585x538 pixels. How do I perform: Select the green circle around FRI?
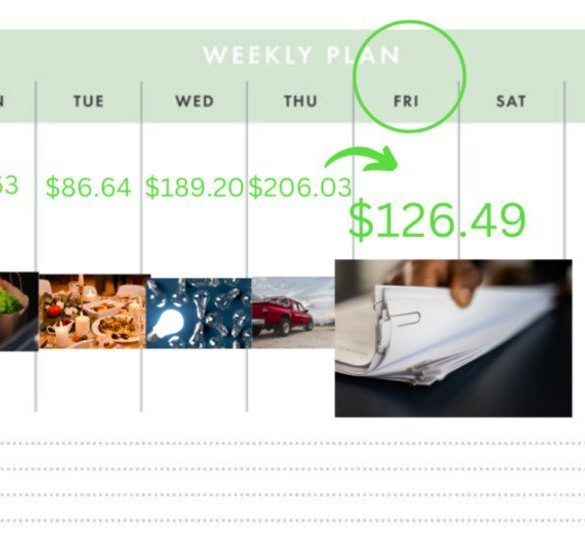click(409, 76)
